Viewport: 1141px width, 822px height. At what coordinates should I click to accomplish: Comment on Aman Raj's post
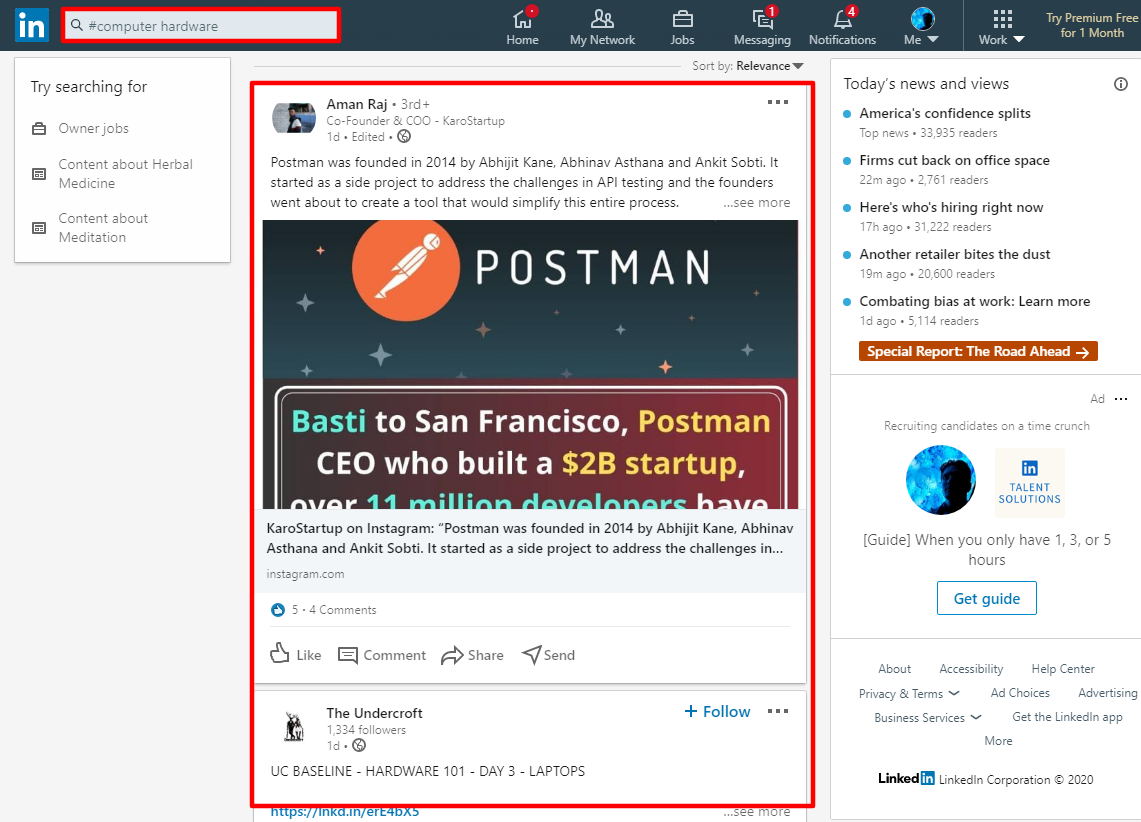tap(382, 655)
